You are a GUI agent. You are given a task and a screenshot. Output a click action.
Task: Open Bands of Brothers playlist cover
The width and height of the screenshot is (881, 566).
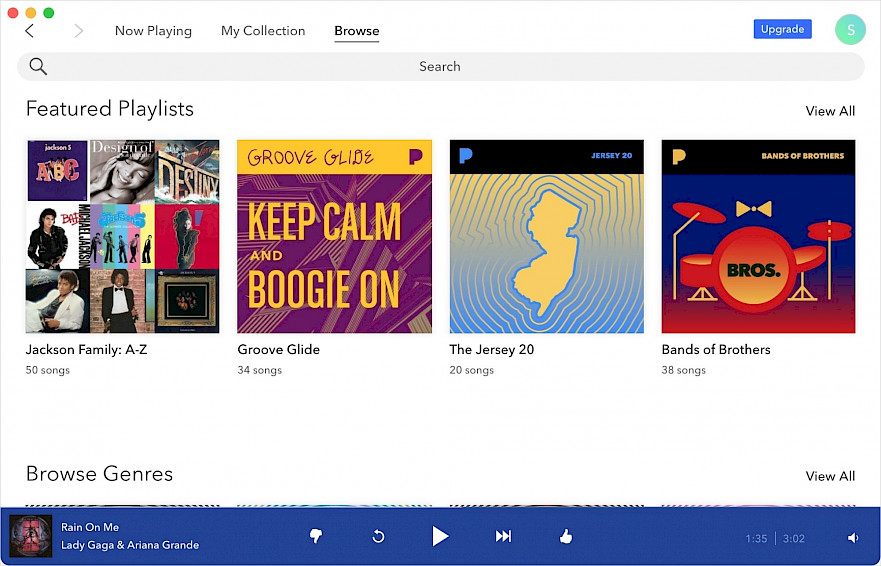coord(759,237)
